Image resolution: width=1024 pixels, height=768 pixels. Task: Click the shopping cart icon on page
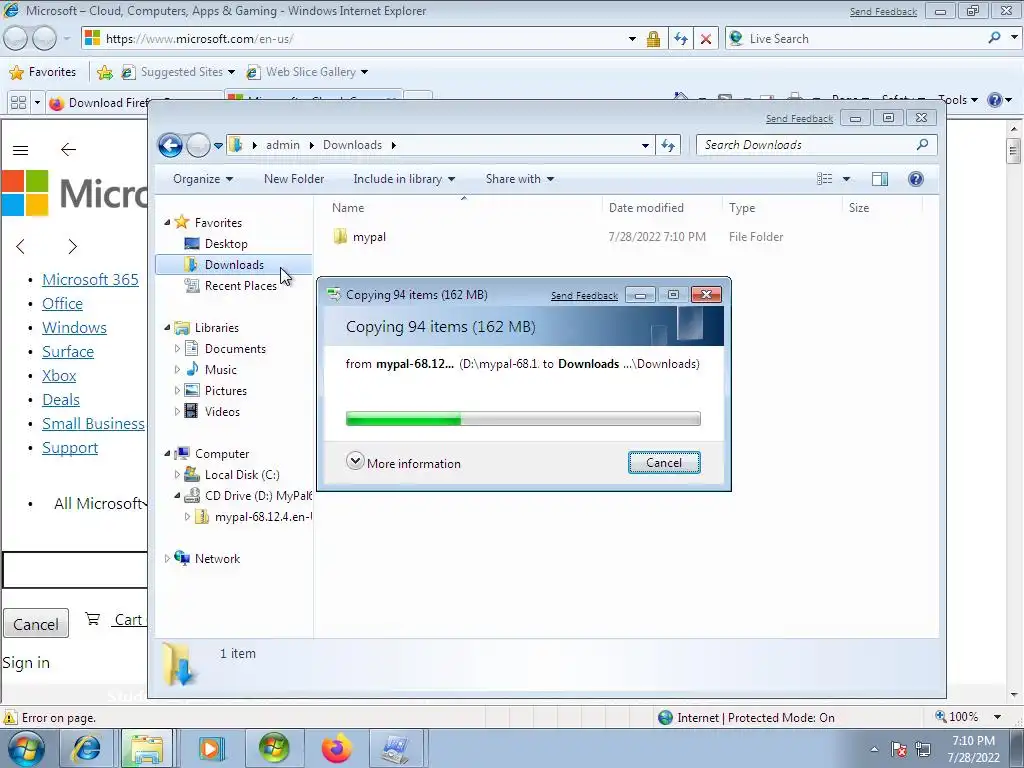click(93, 618)
